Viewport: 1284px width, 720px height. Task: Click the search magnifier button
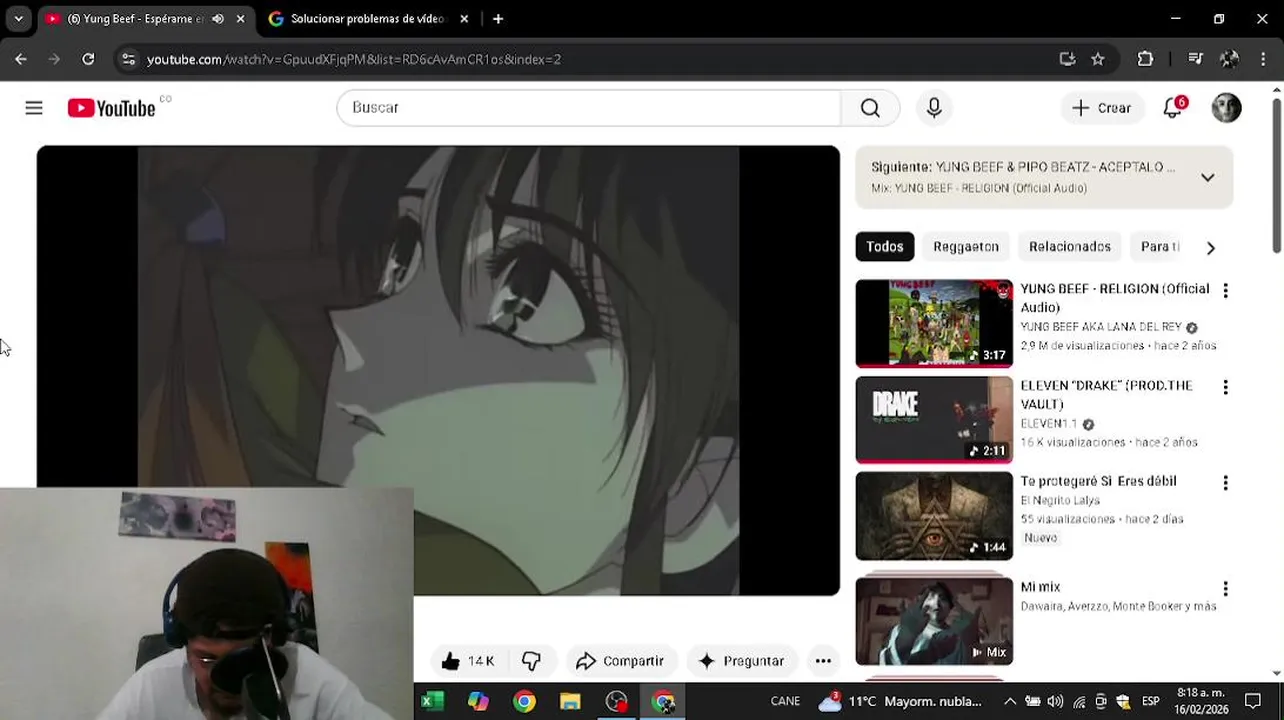(x=870, y=108)
